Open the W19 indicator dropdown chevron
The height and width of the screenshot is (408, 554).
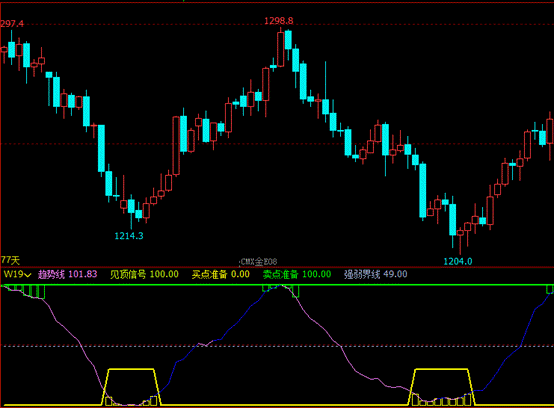click(28, 275)
